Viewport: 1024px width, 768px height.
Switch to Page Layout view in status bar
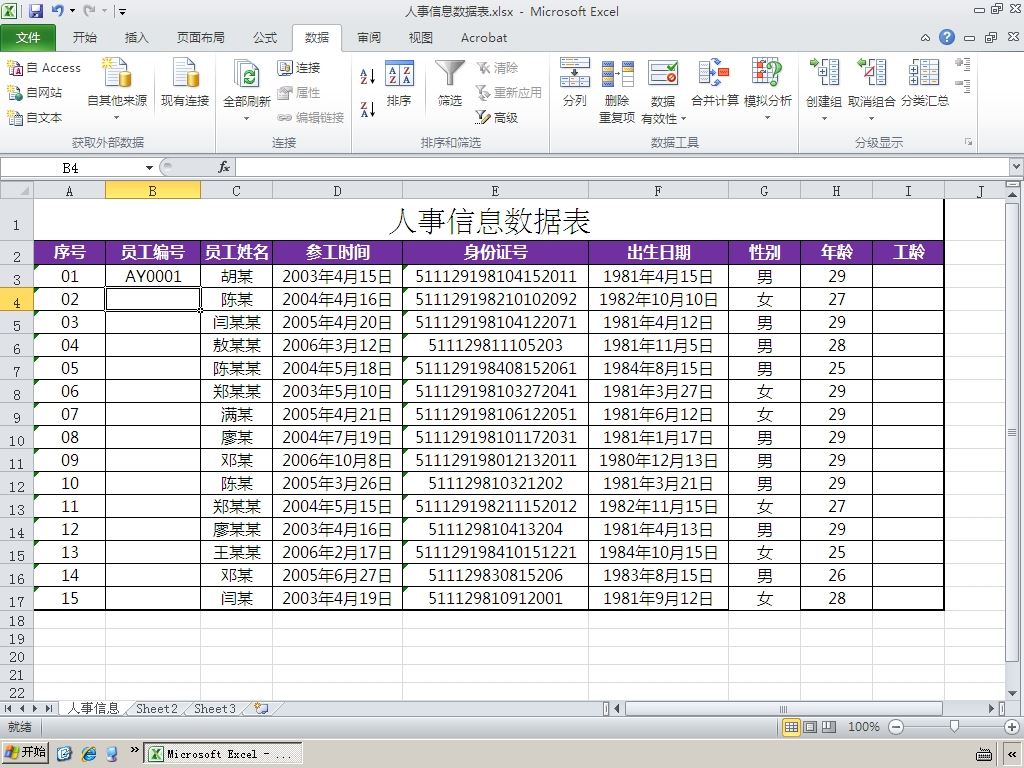coord(810,727)
